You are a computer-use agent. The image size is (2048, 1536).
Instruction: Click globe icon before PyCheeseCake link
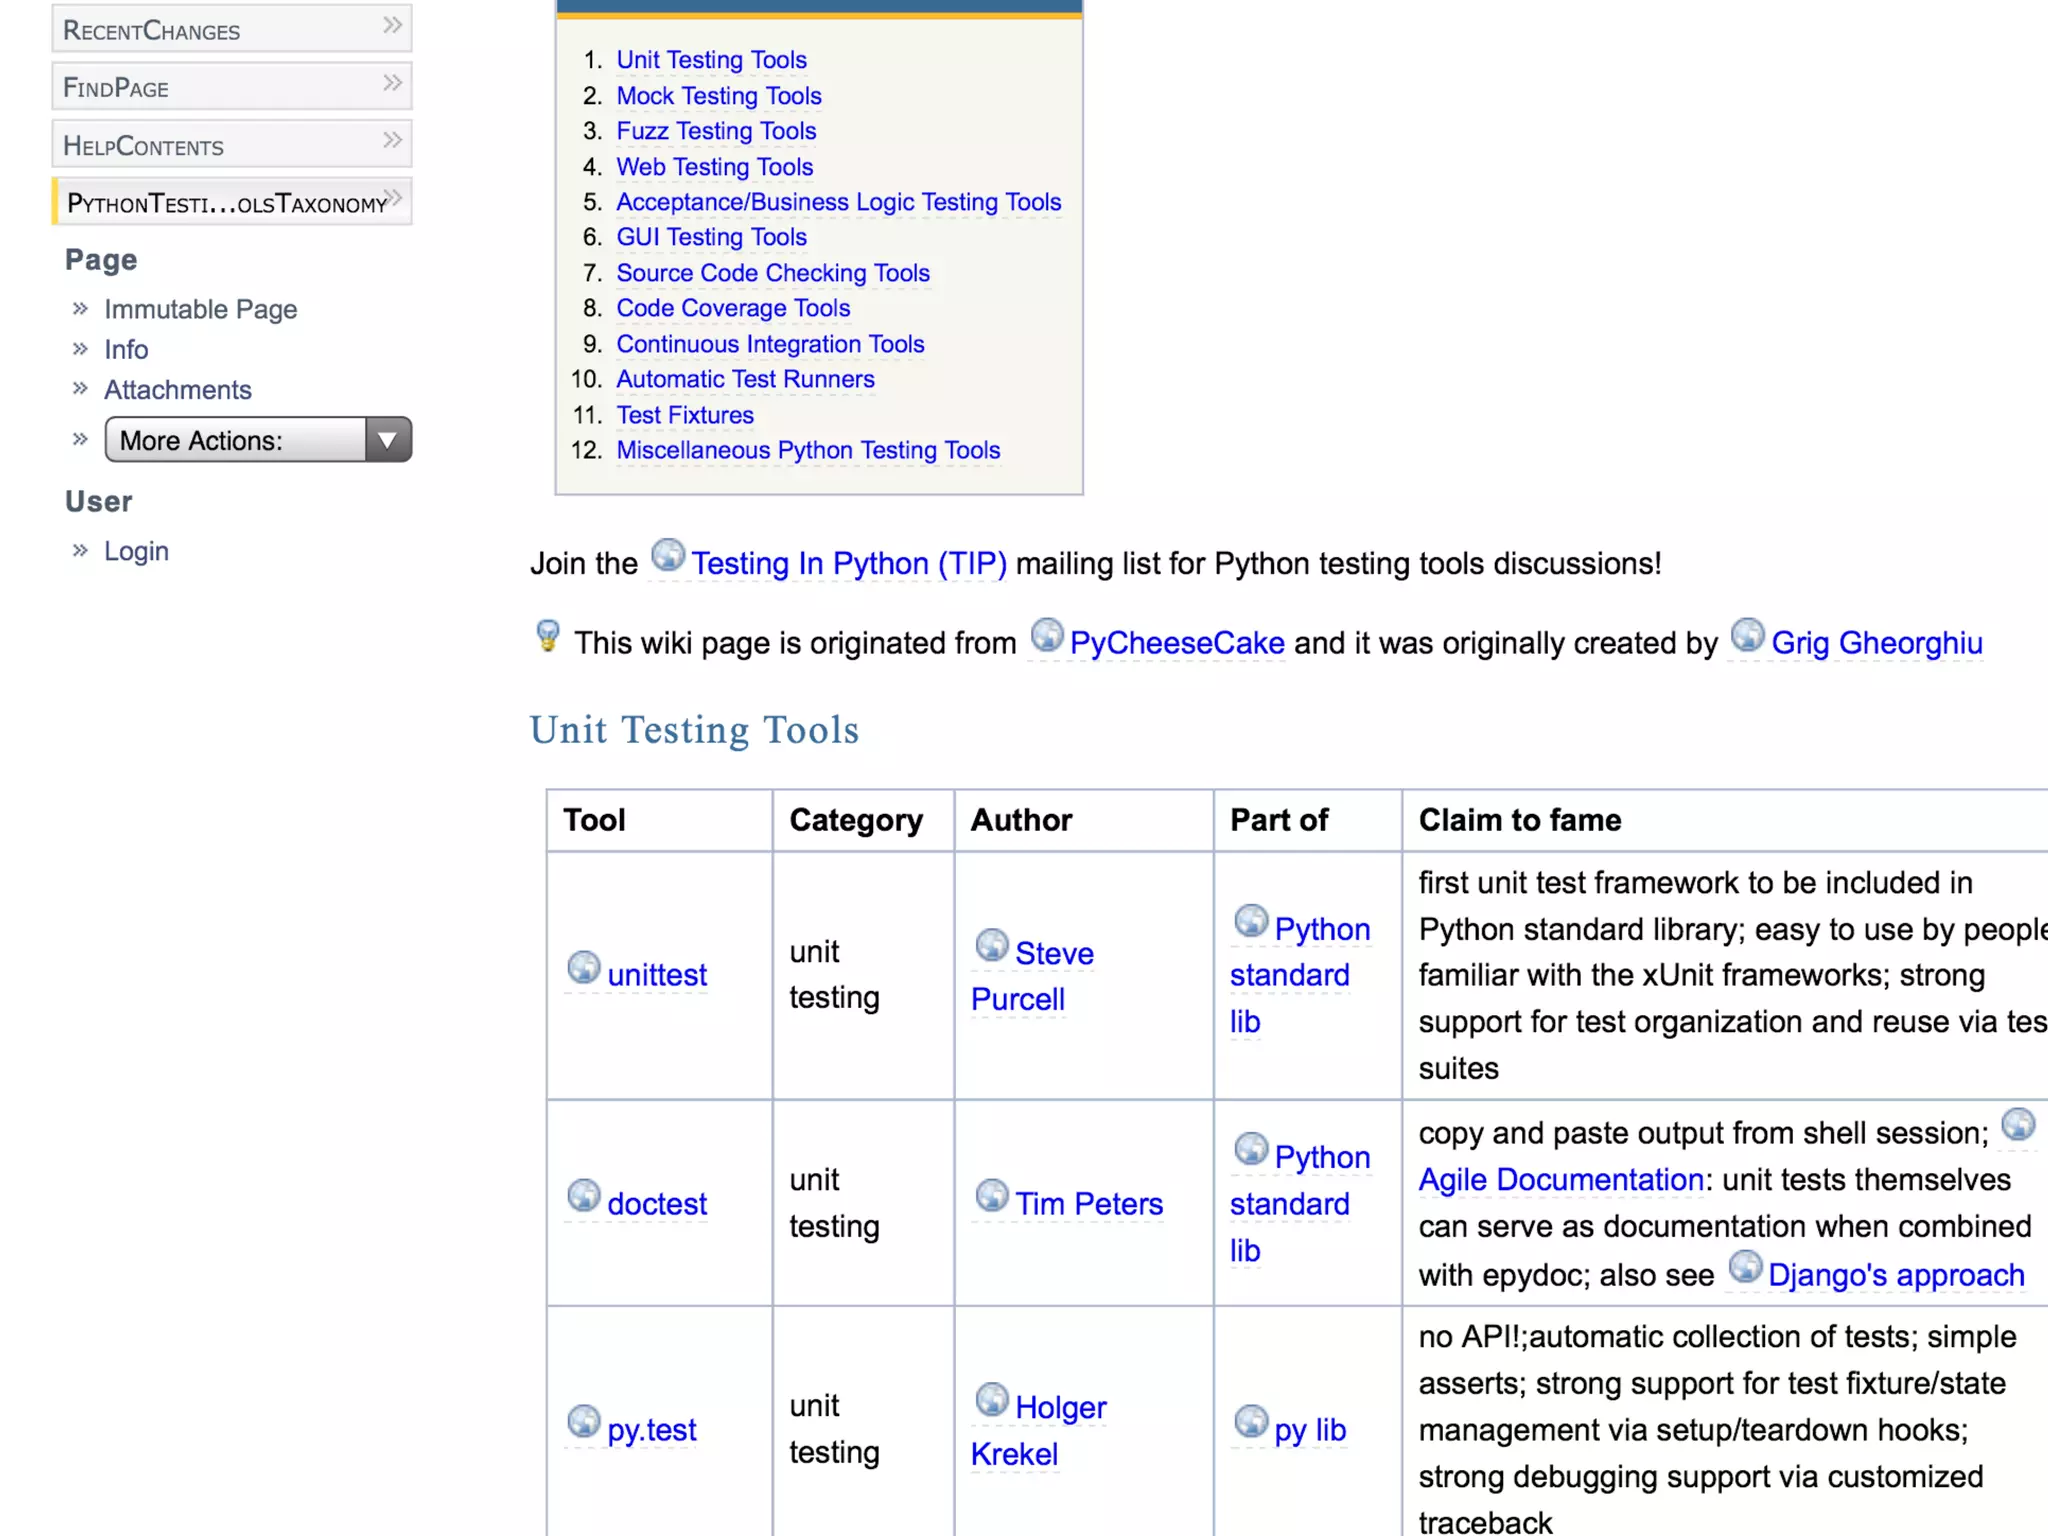[x=1047, y=634]
